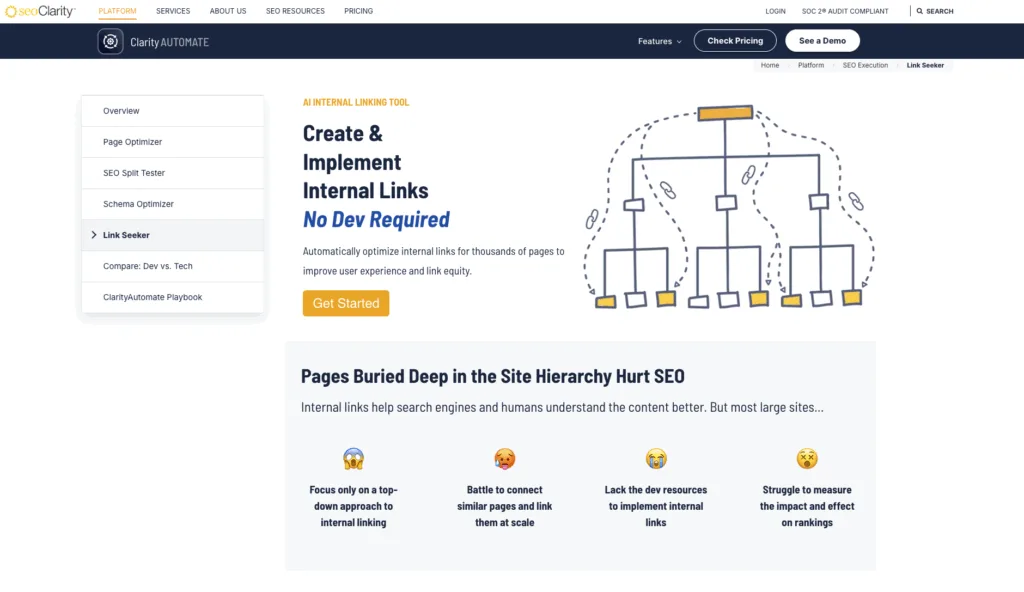Open SEO Split Tester sidebar link
Viewport: 1024px width, 592px height.
(x=134, y=173)
